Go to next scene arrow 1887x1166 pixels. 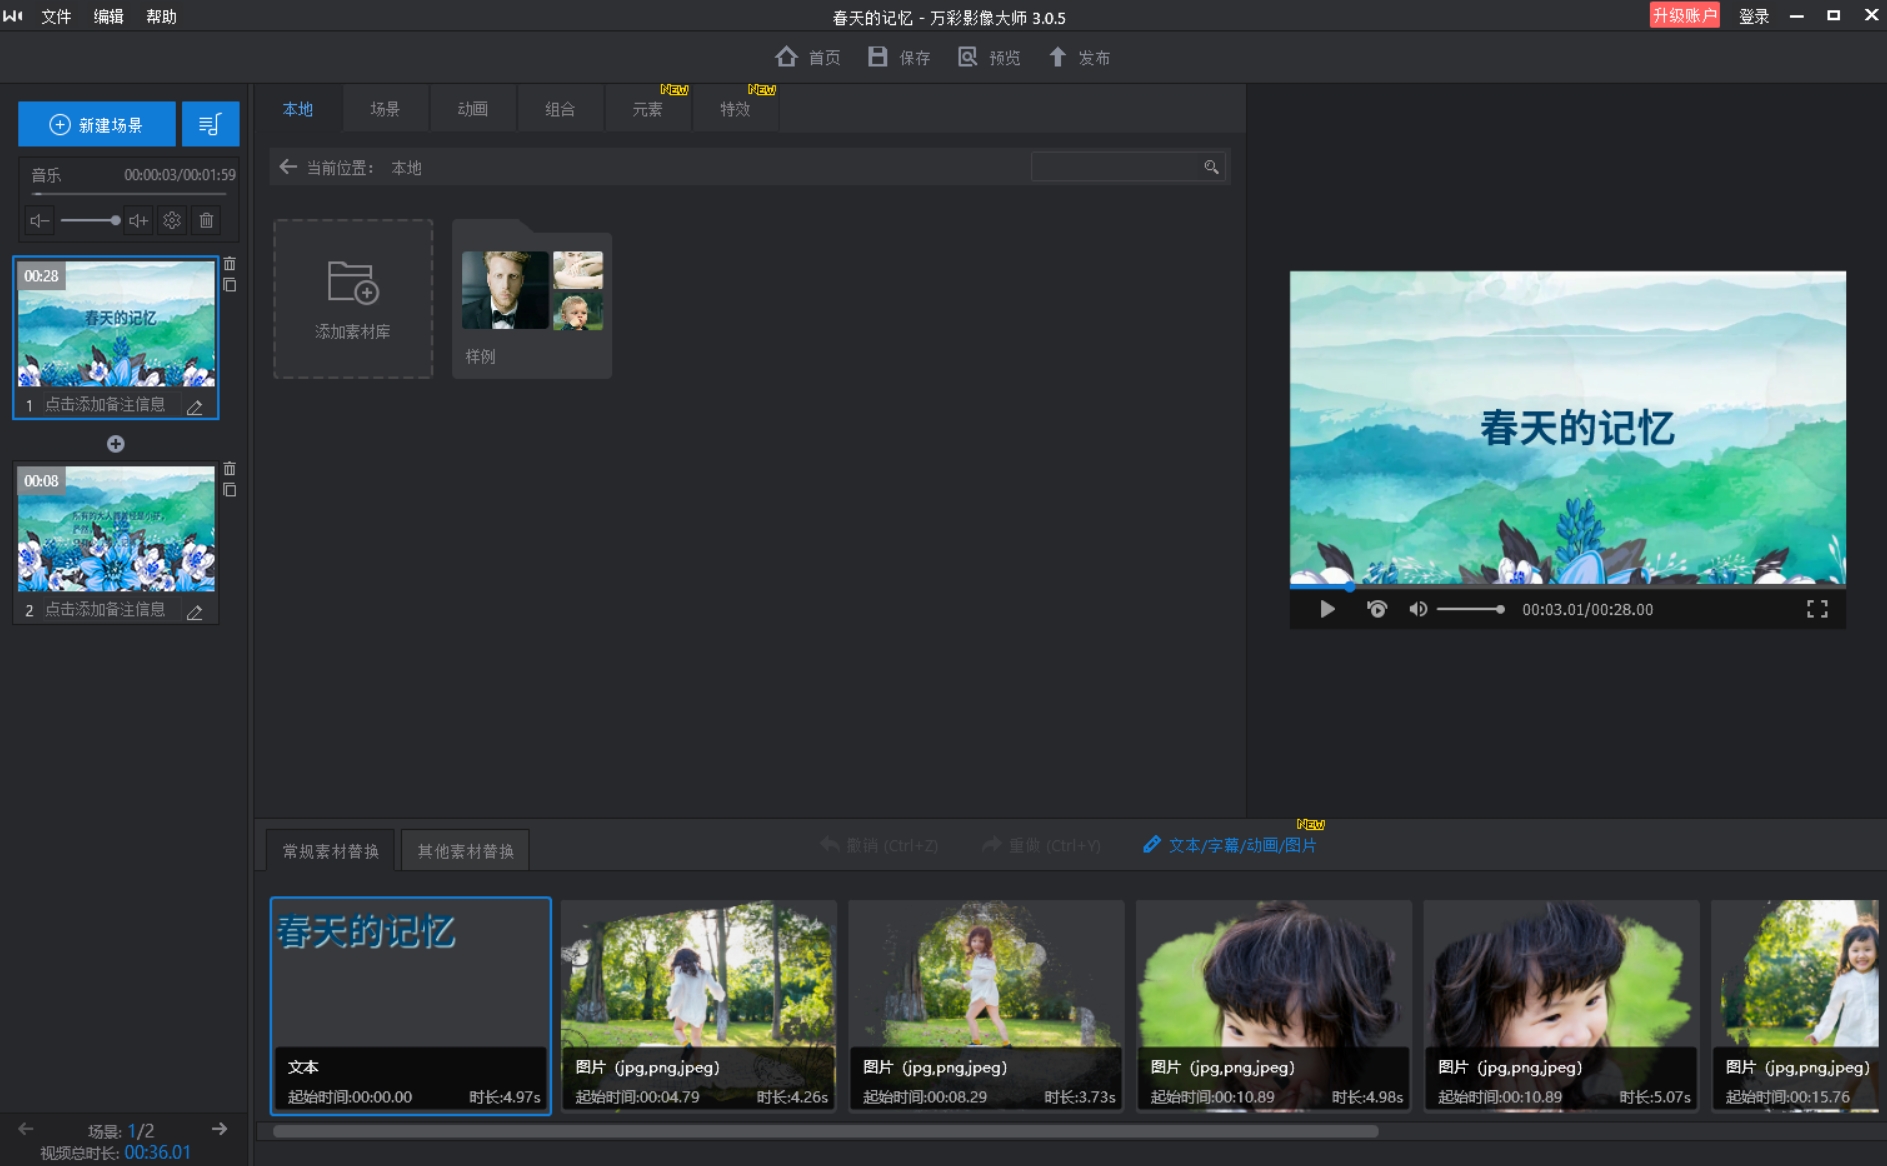tap(219, 1129)
